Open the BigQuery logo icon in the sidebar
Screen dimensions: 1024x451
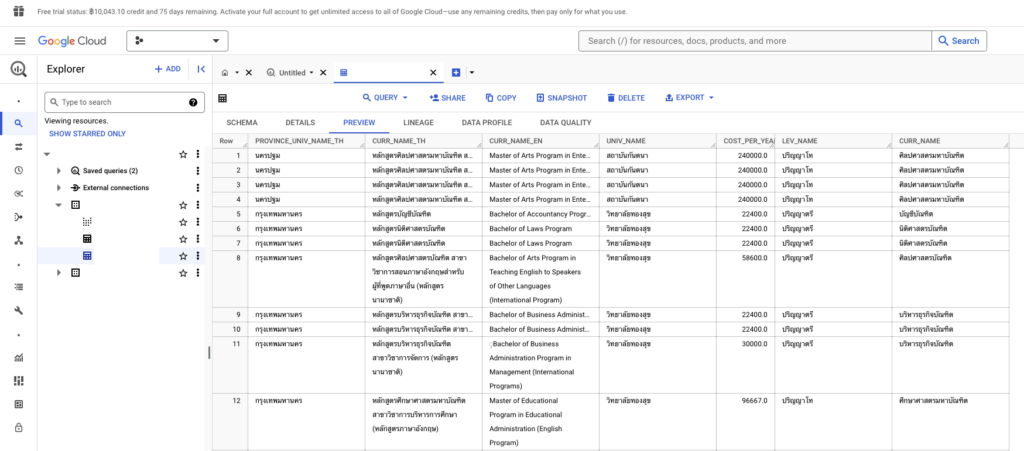pos(19,70)
